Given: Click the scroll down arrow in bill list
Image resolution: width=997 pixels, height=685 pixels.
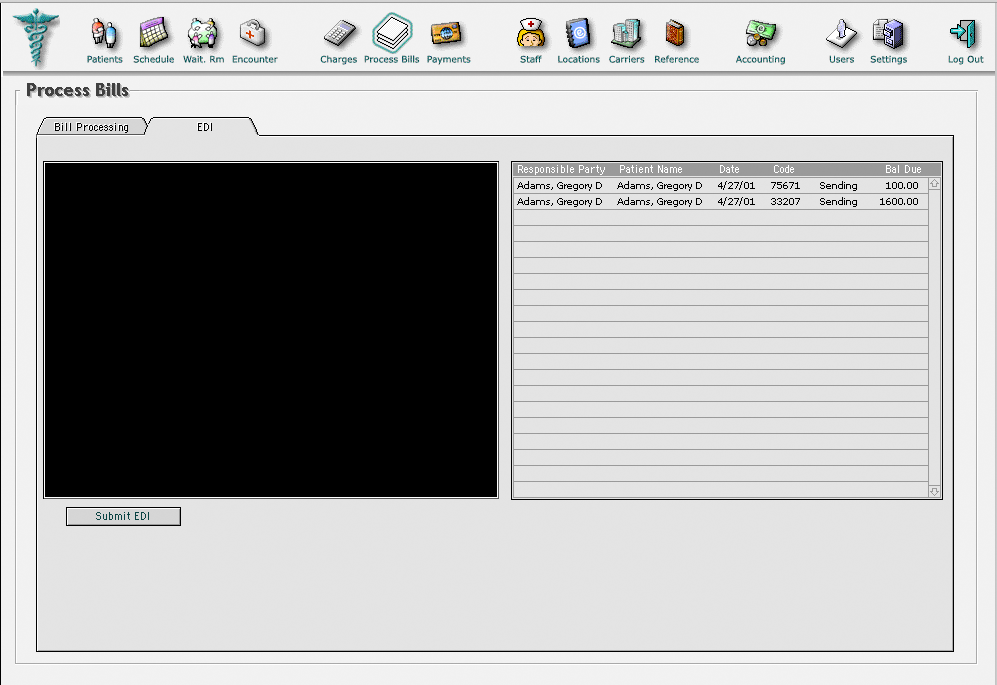Looking at the screenshot, I should point(934,491).
